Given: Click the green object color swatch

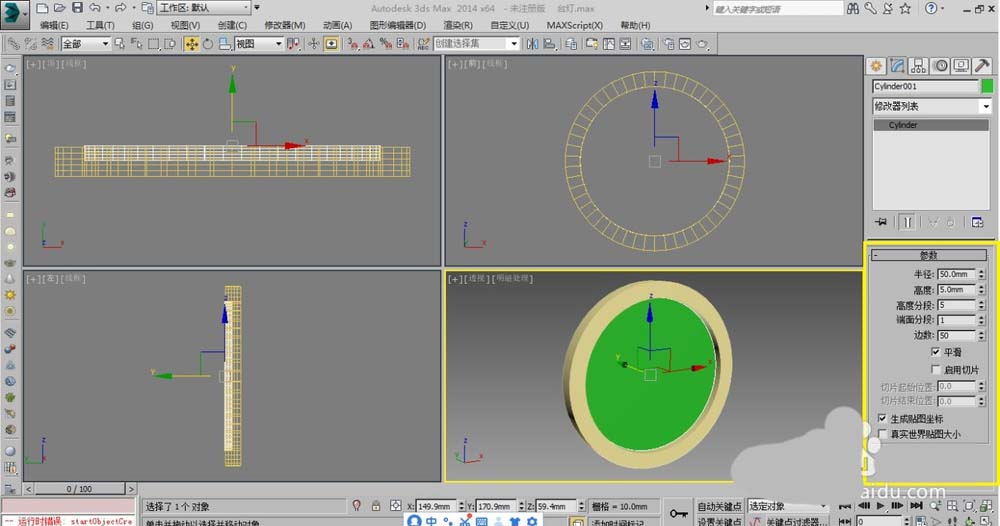Looking at the screenshot, I should 987,86.
